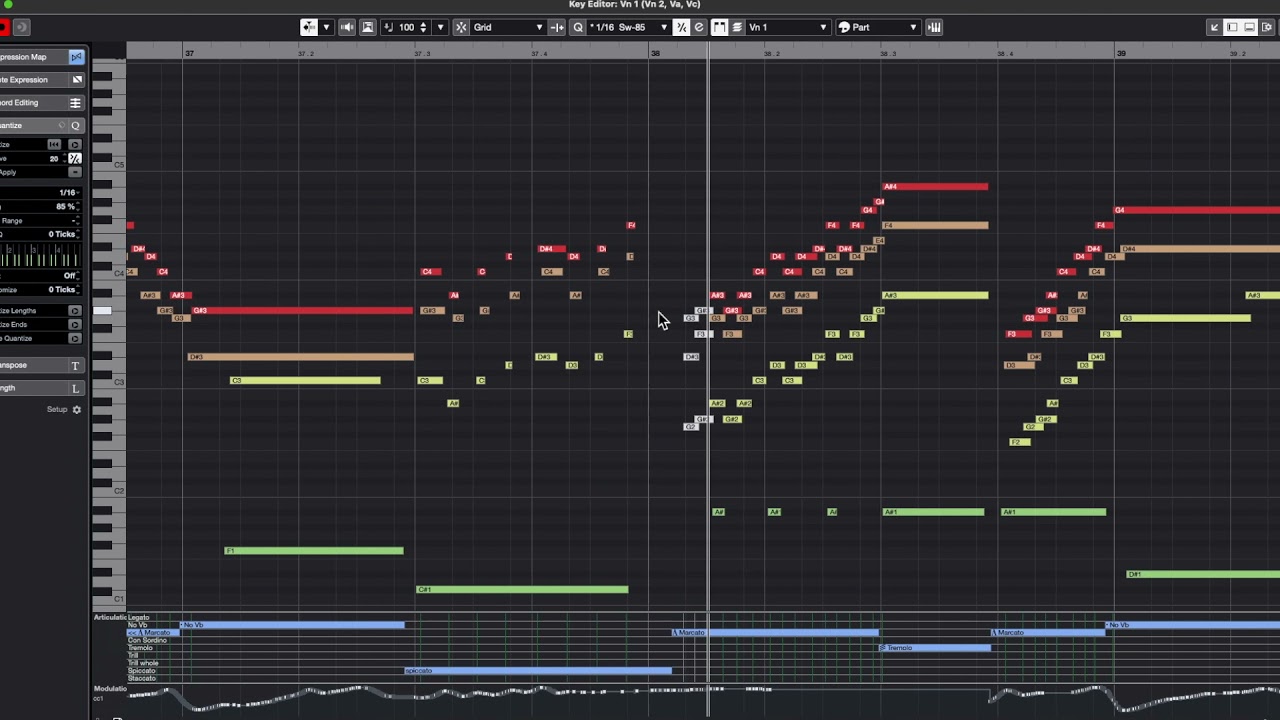The image size is (1280, 720).
Task: Expand the Quantize section header
Action: (42, 126)
